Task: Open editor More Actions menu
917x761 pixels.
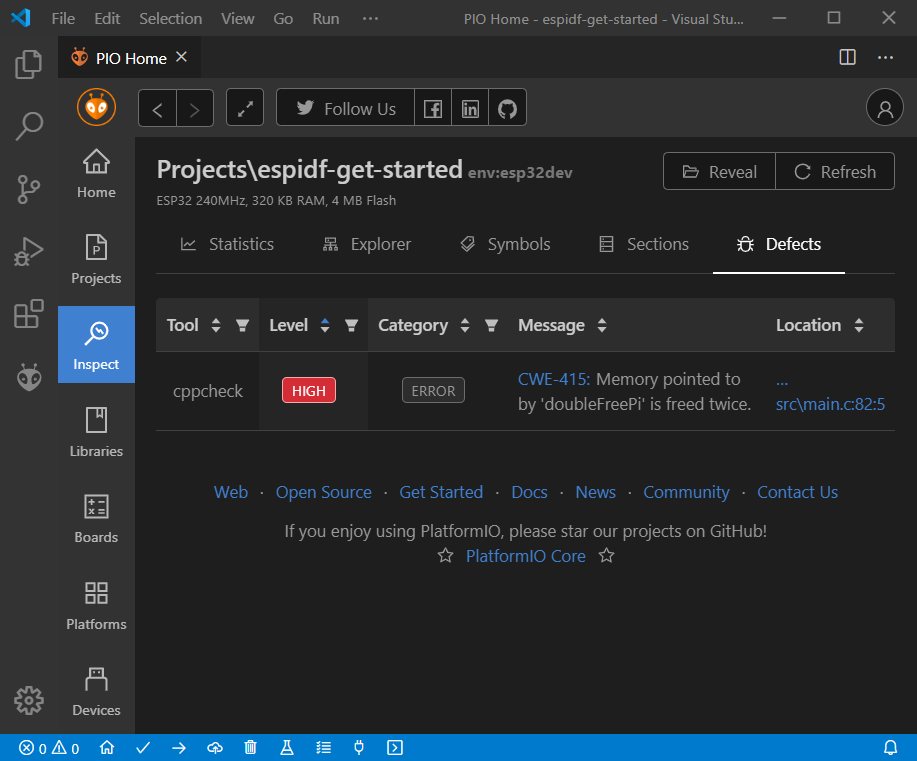Action: (x=885, y=57)
